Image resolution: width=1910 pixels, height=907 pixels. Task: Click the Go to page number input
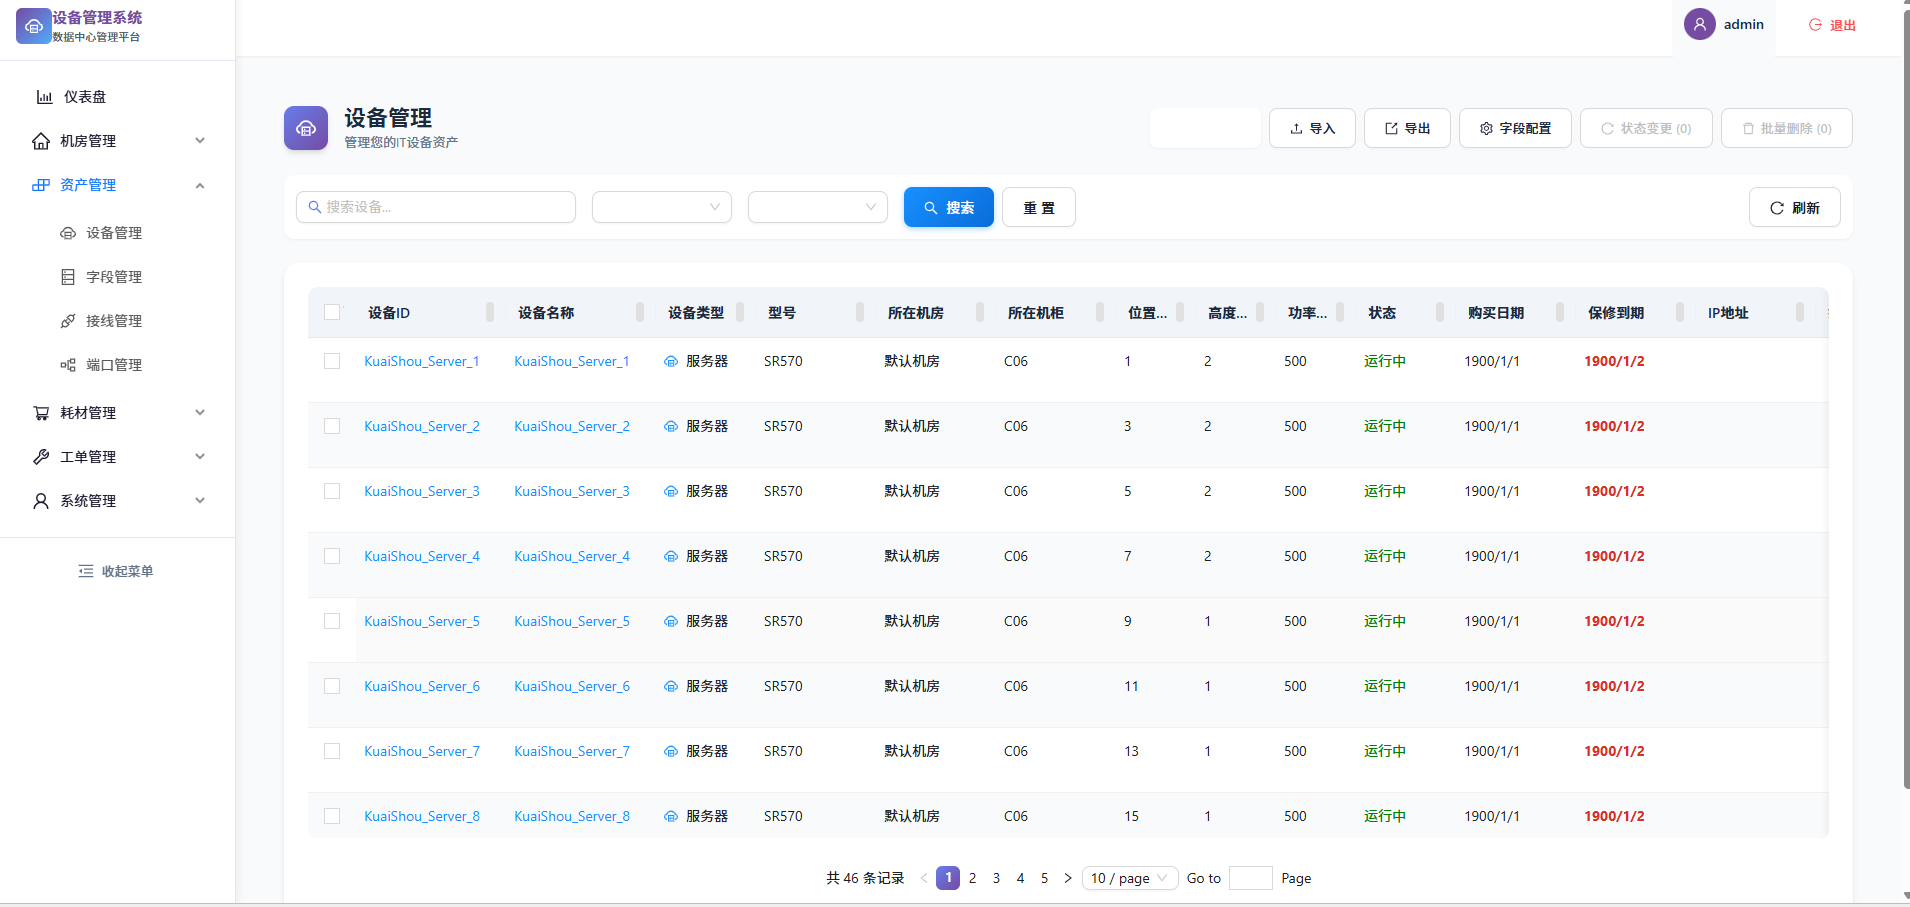click(1250, 878)
